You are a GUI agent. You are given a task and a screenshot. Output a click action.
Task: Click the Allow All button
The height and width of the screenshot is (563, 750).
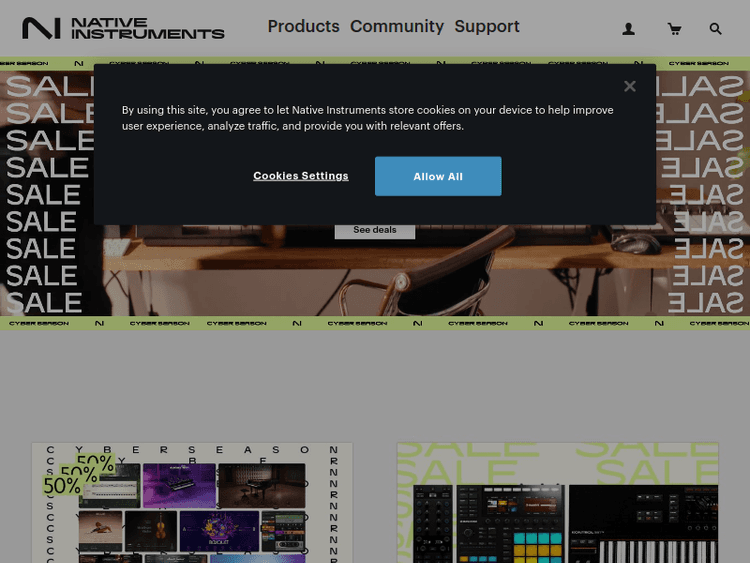438,176
